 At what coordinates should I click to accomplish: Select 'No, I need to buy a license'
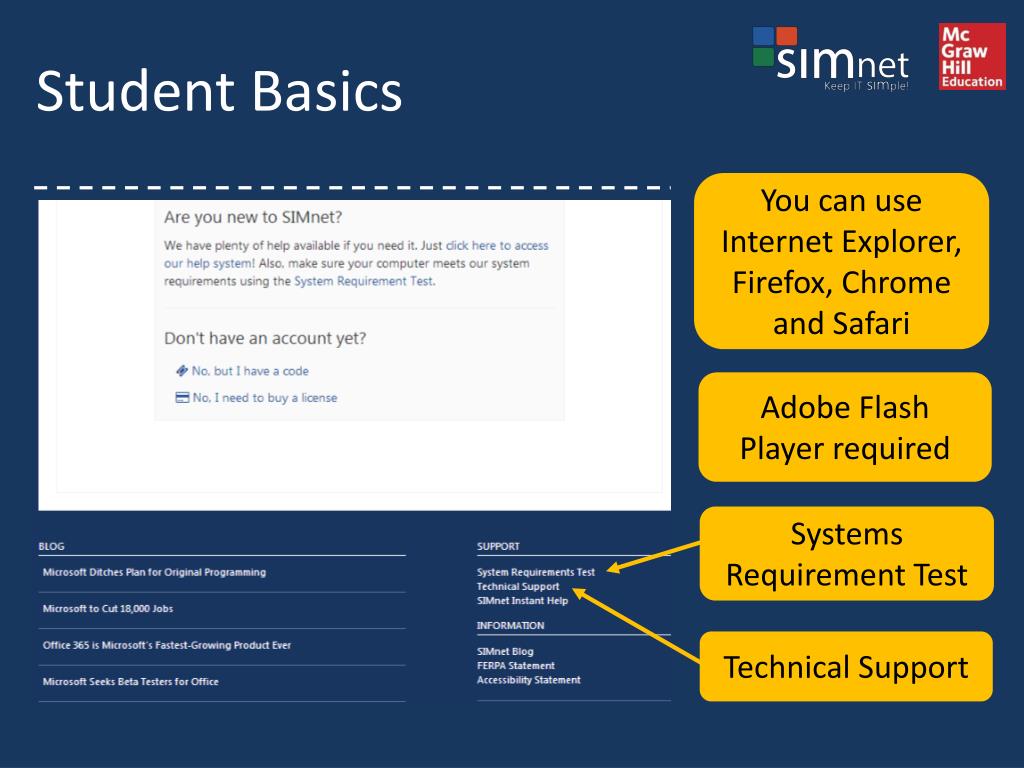point(264,398)
